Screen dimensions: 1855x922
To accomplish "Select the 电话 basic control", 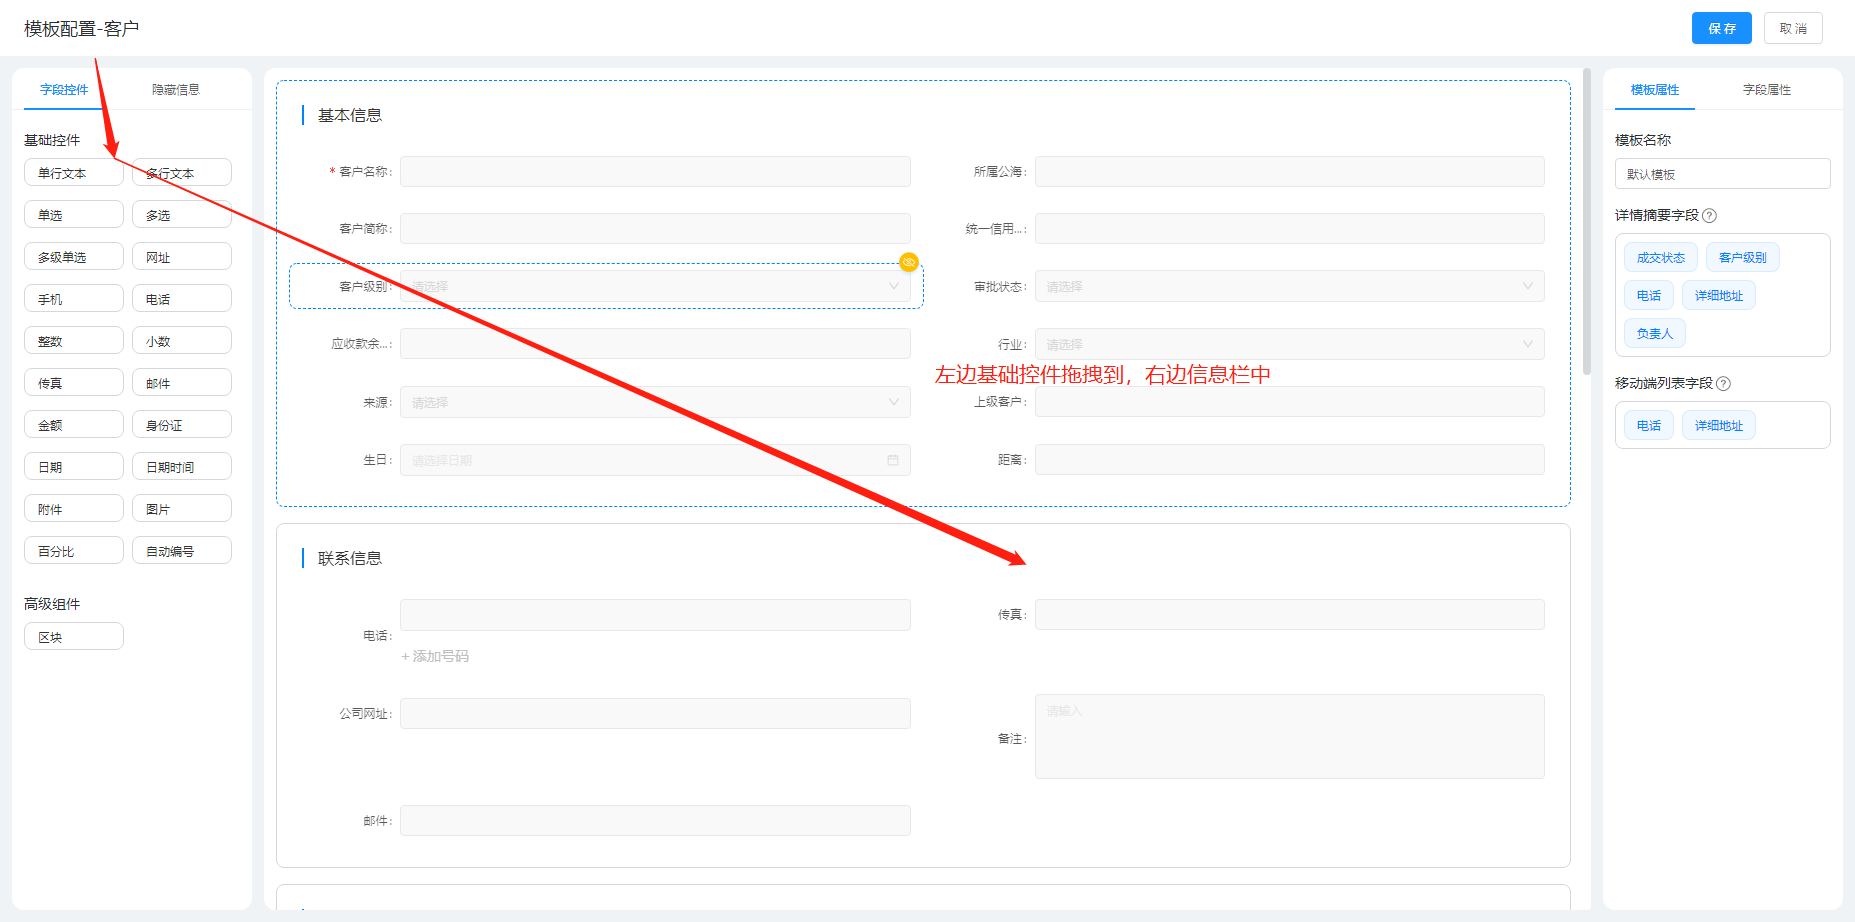I will (x=182, y=298).
